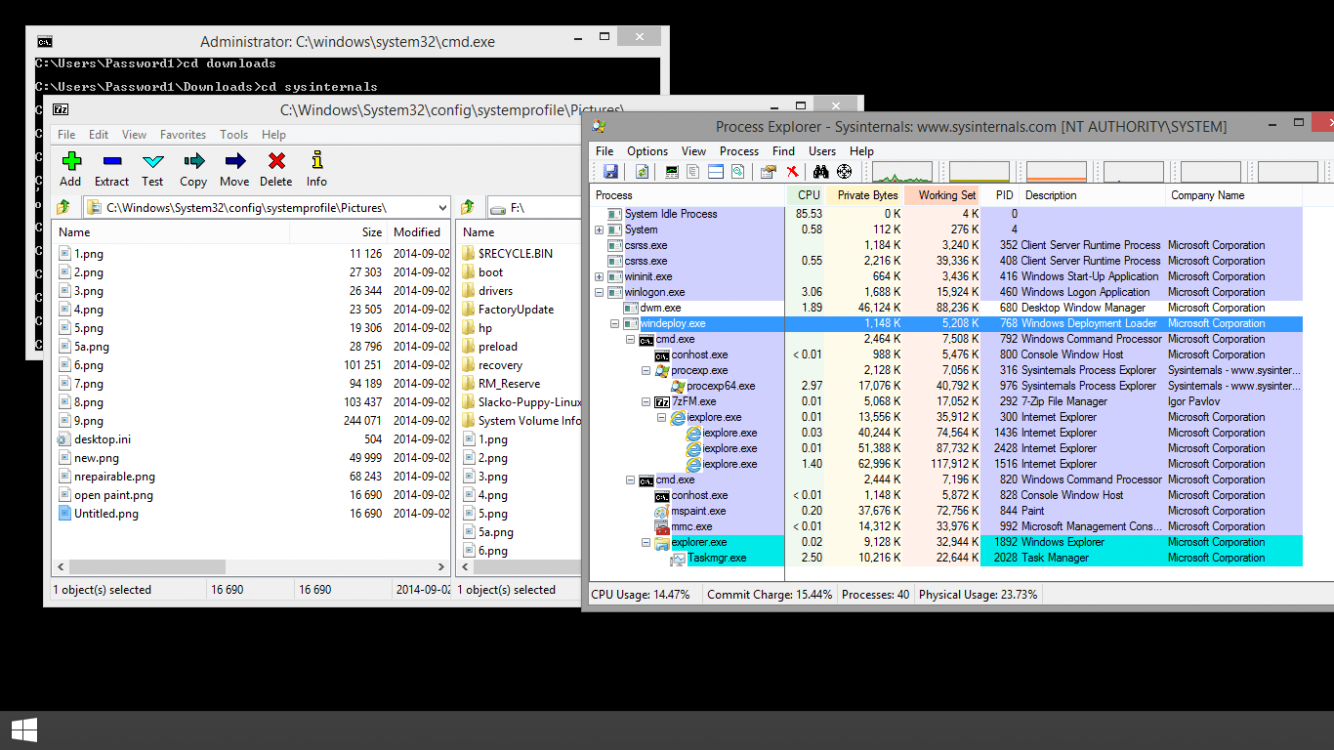
Task: Collapse the winlogon.exe process node
Action: (x=599, y=292)
